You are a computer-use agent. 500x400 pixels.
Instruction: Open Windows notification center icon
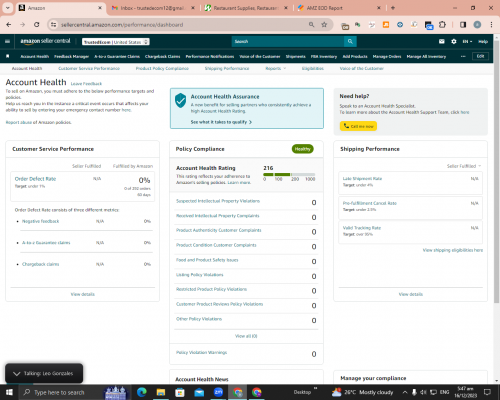click(487, 392)
